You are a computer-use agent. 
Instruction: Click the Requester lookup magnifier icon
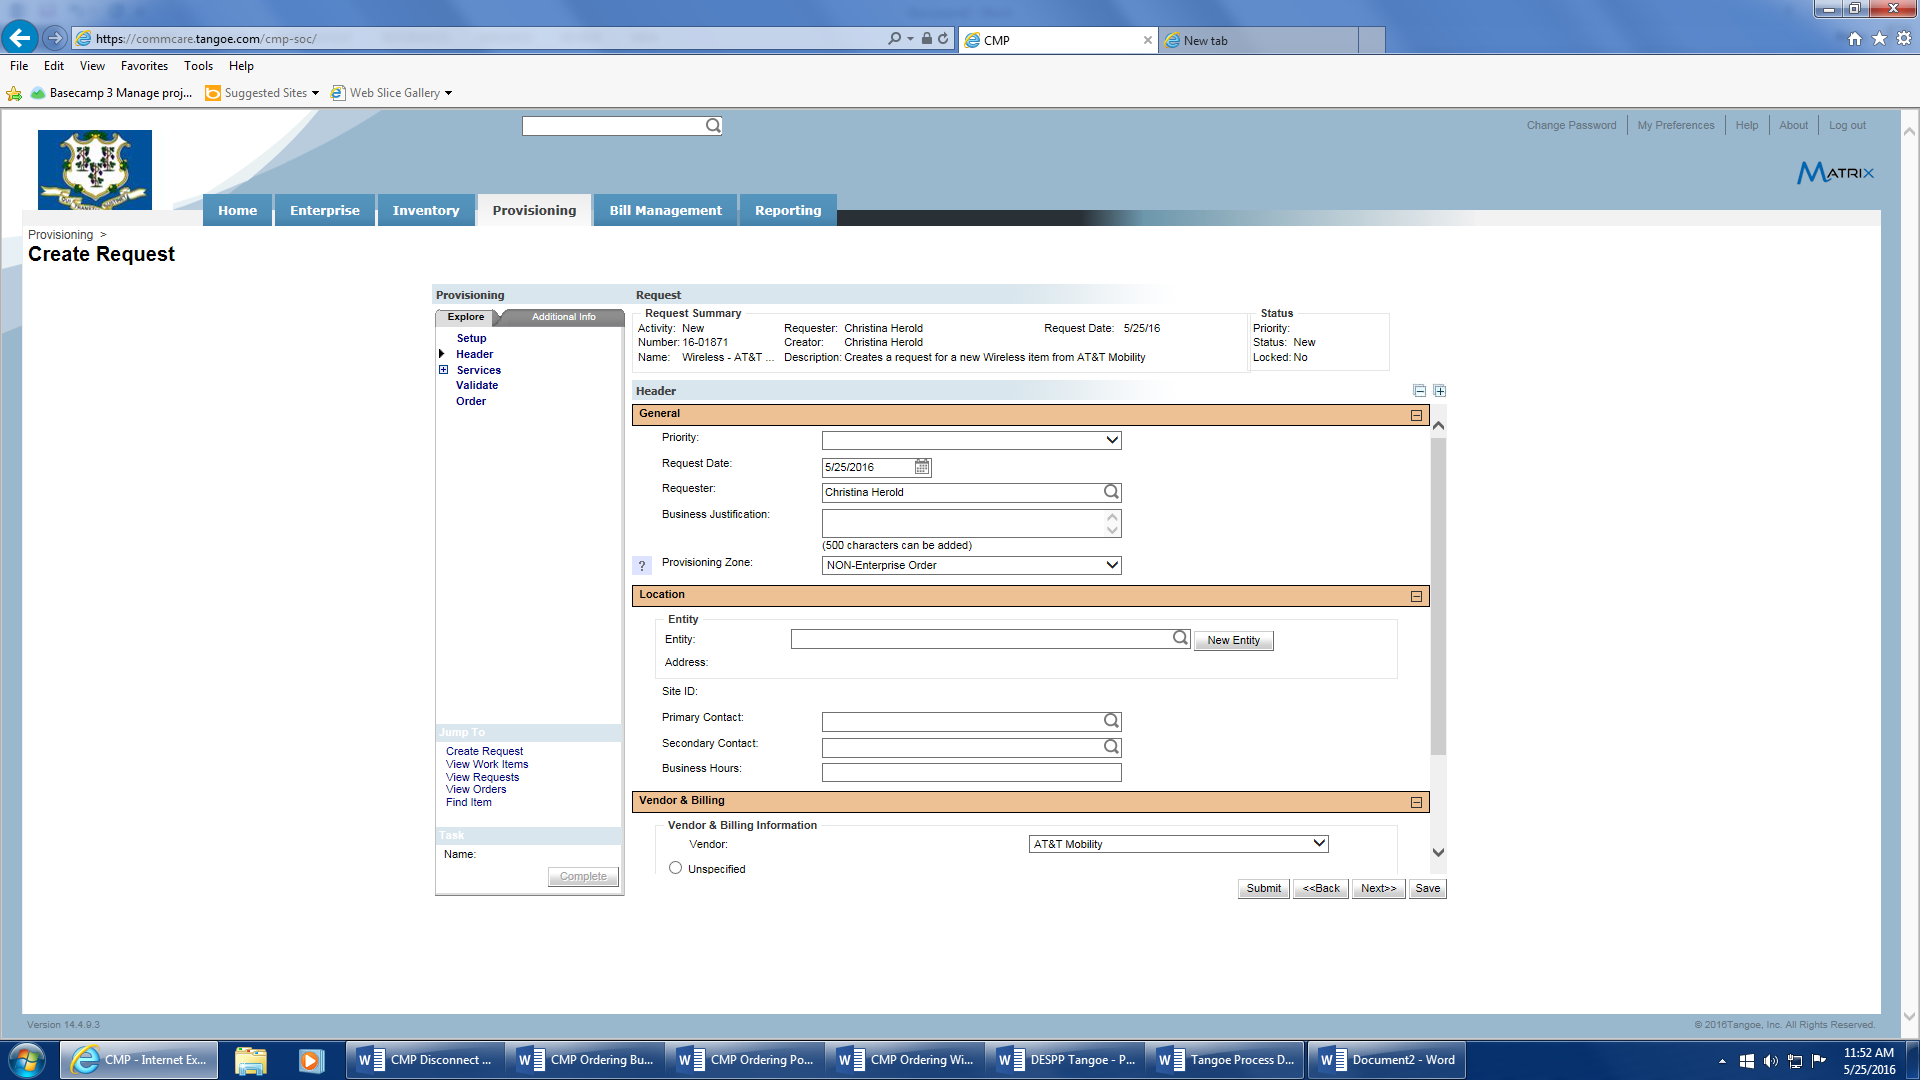(x=1111, y=492)
